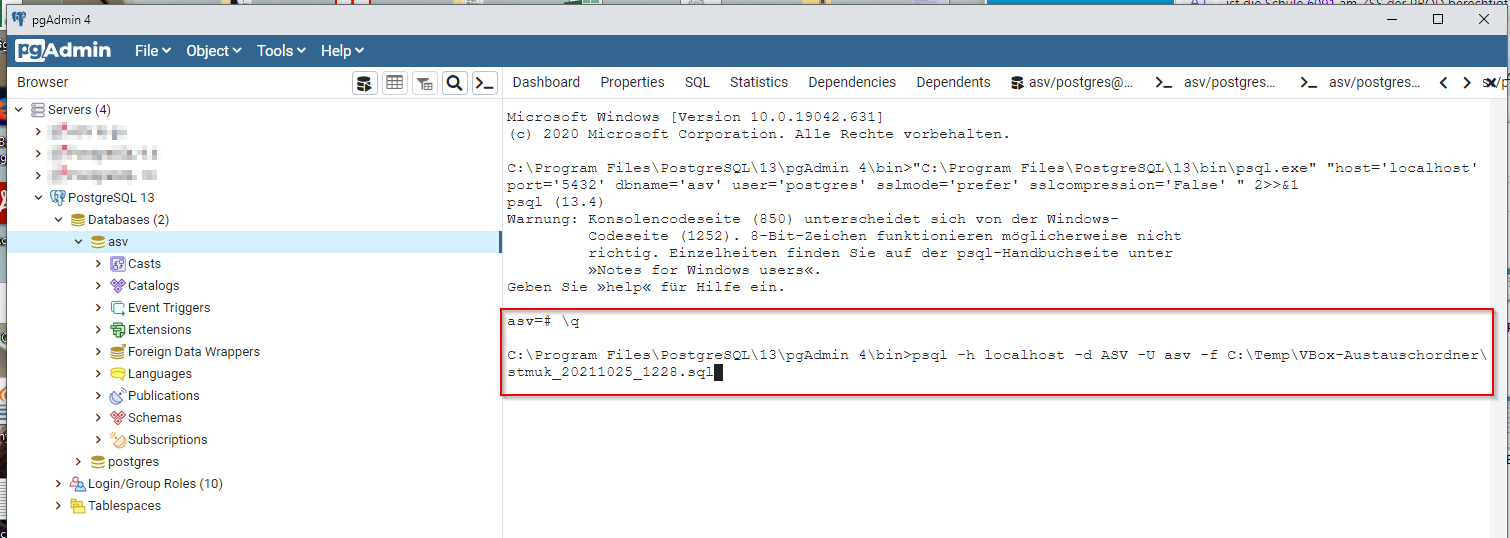The image size is (1510, 538).
Task: Select the Foreign Data Wrappers item
Action: (194, 351)
